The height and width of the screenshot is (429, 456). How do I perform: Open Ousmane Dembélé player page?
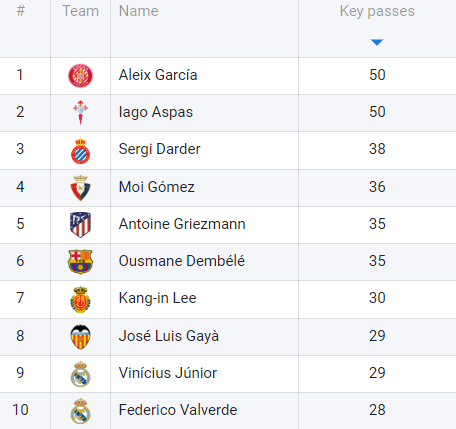point(182,261)
